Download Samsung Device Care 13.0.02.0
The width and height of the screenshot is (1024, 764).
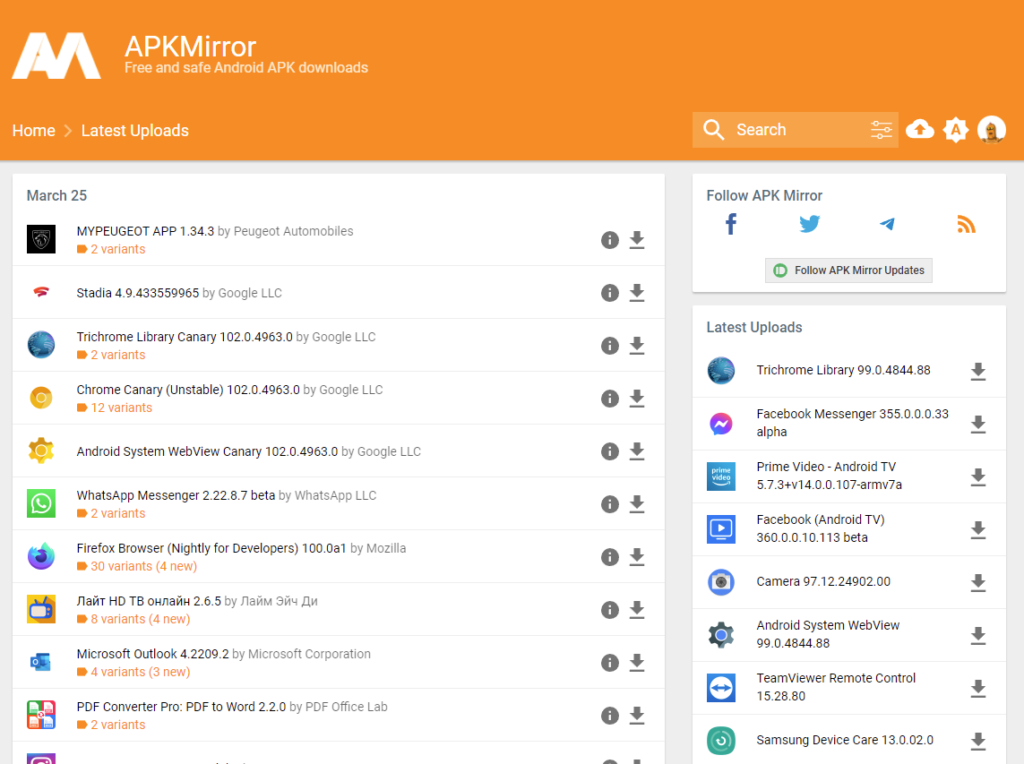click(978, 742)
